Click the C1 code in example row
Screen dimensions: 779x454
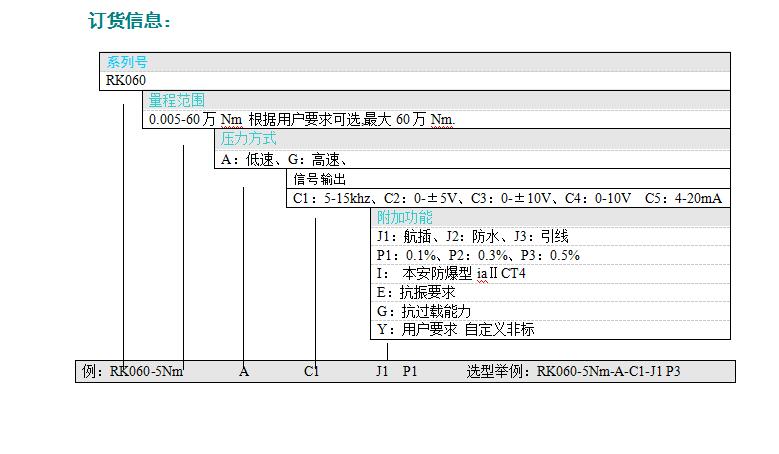coord(312,372)
